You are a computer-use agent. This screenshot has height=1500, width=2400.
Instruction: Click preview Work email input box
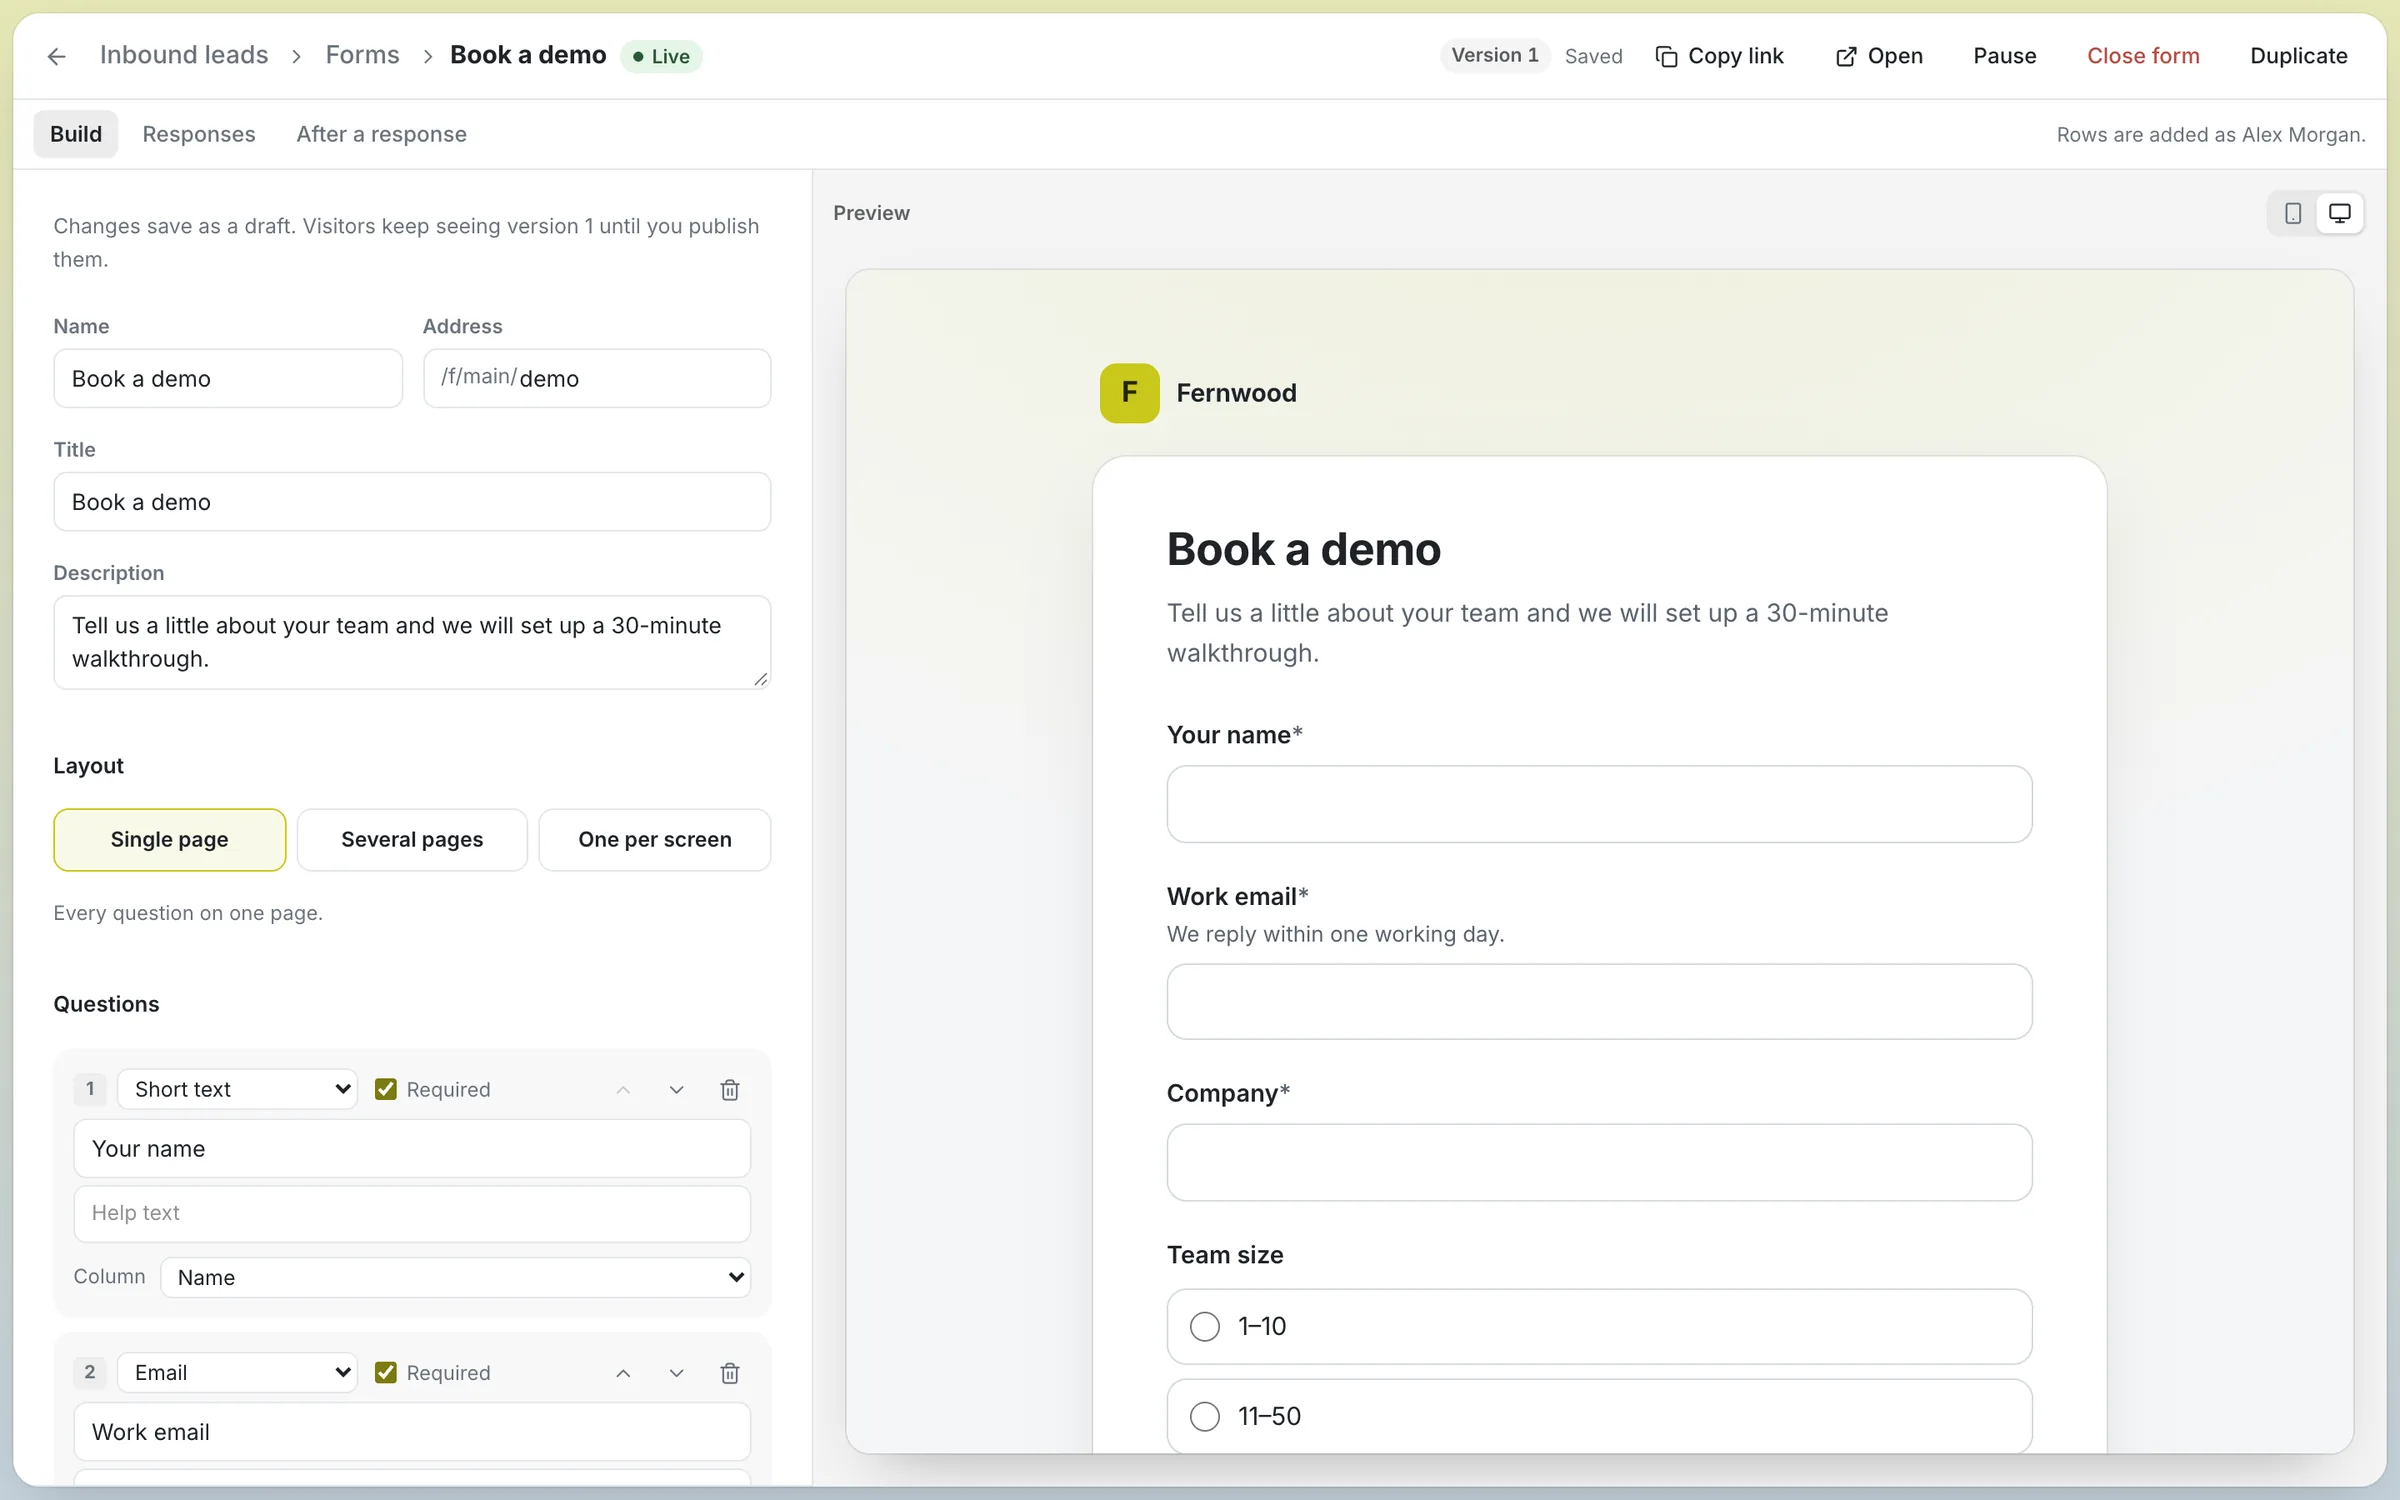pos(1599,1001)
